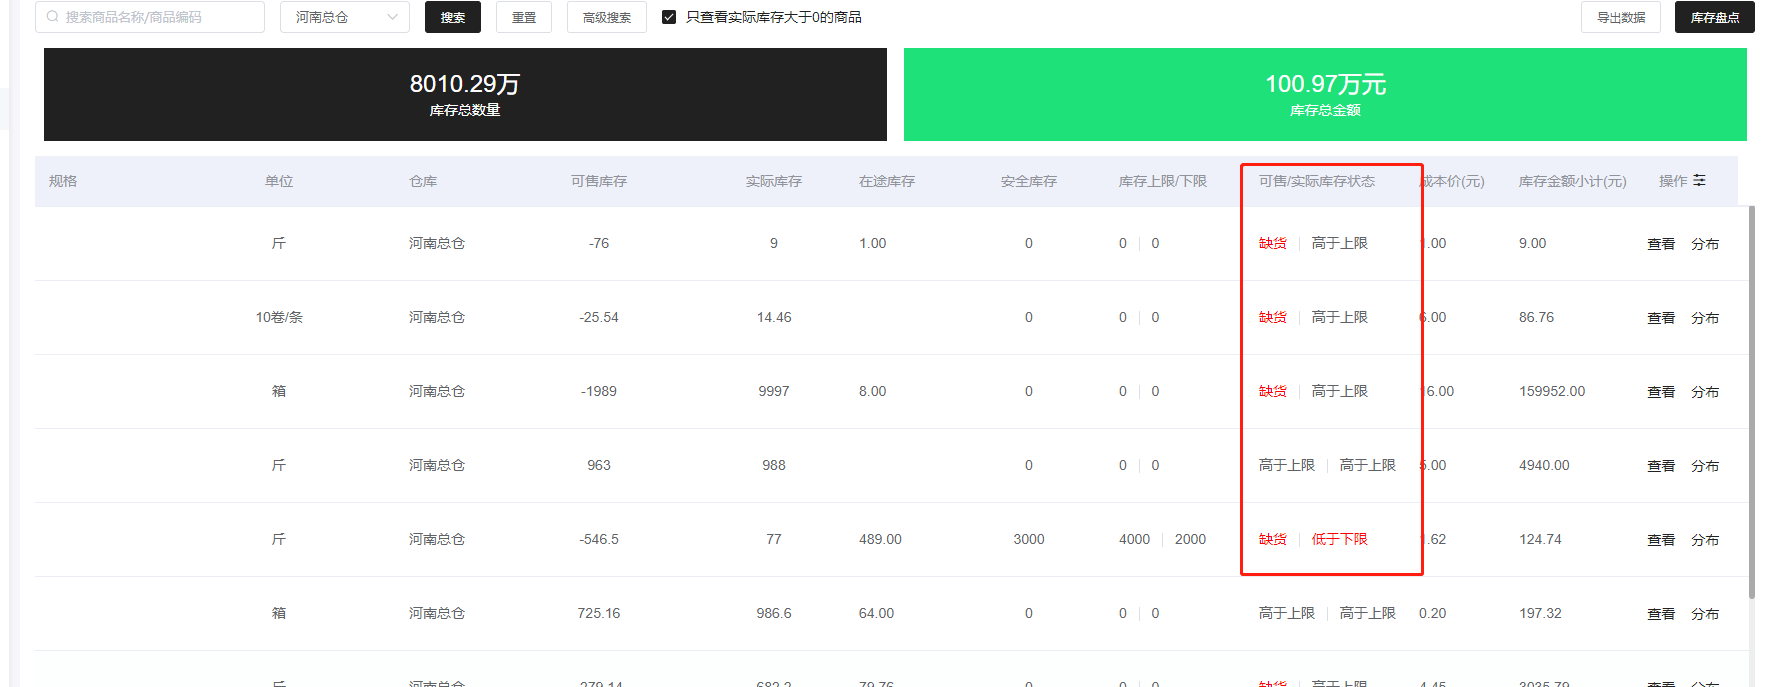Focus the 搜索商品名称/商品编码 search field
This screenshot has width=1766, height=687.
(150, 17)
